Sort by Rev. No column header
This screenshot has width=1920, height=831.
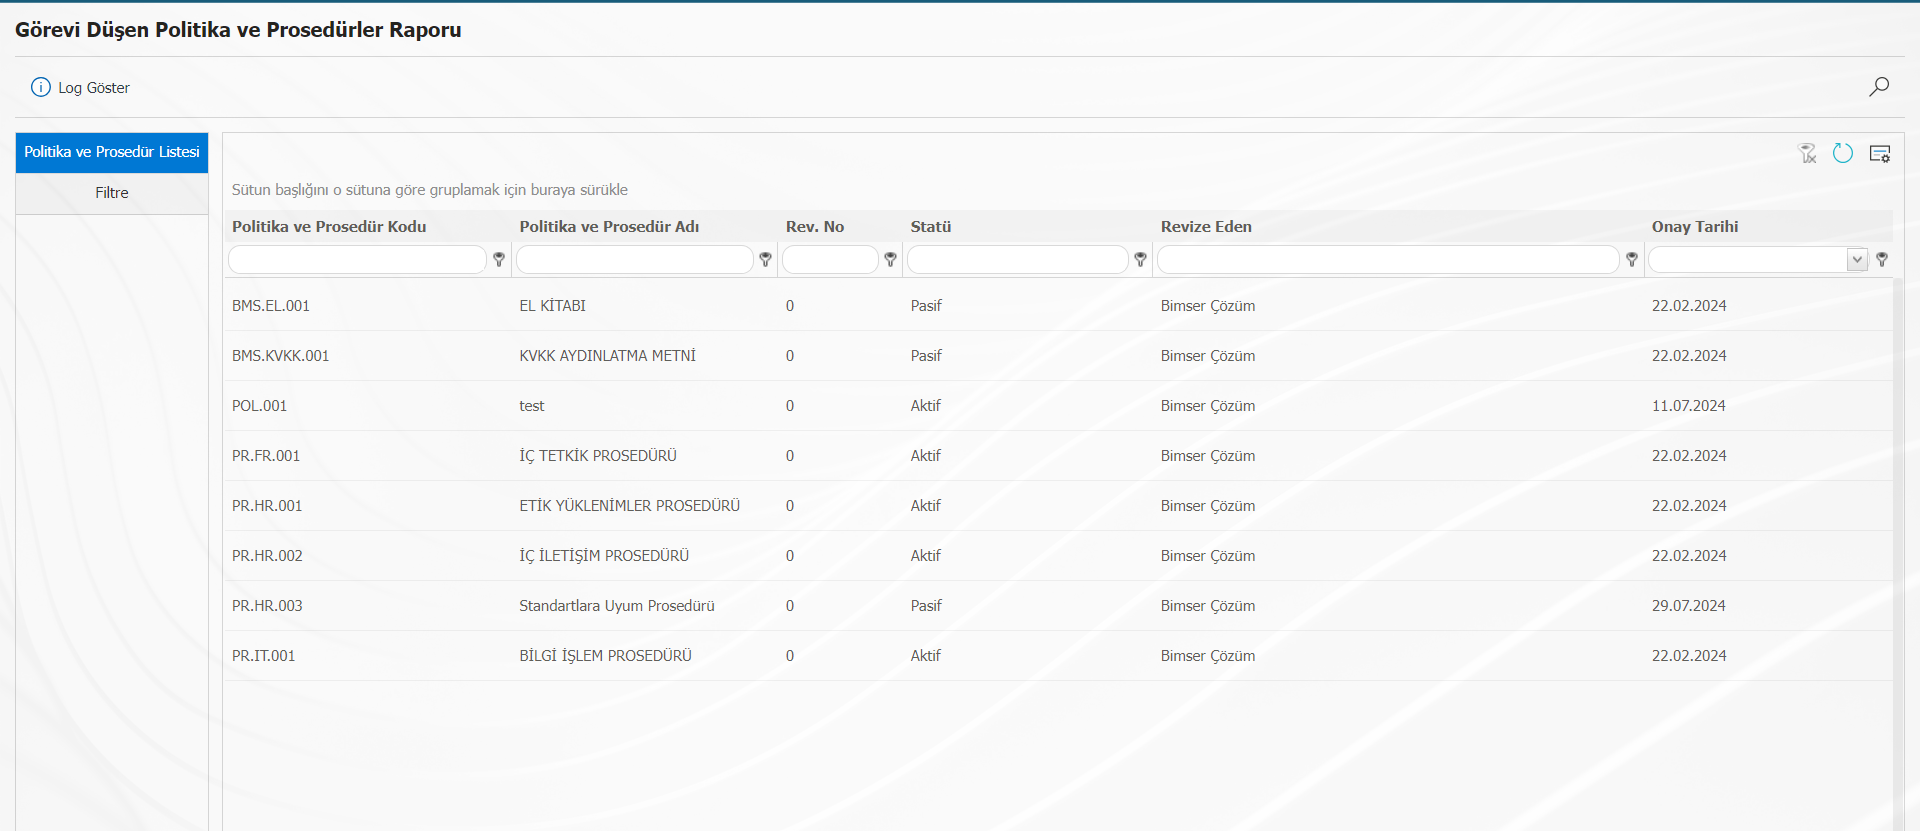815,226
